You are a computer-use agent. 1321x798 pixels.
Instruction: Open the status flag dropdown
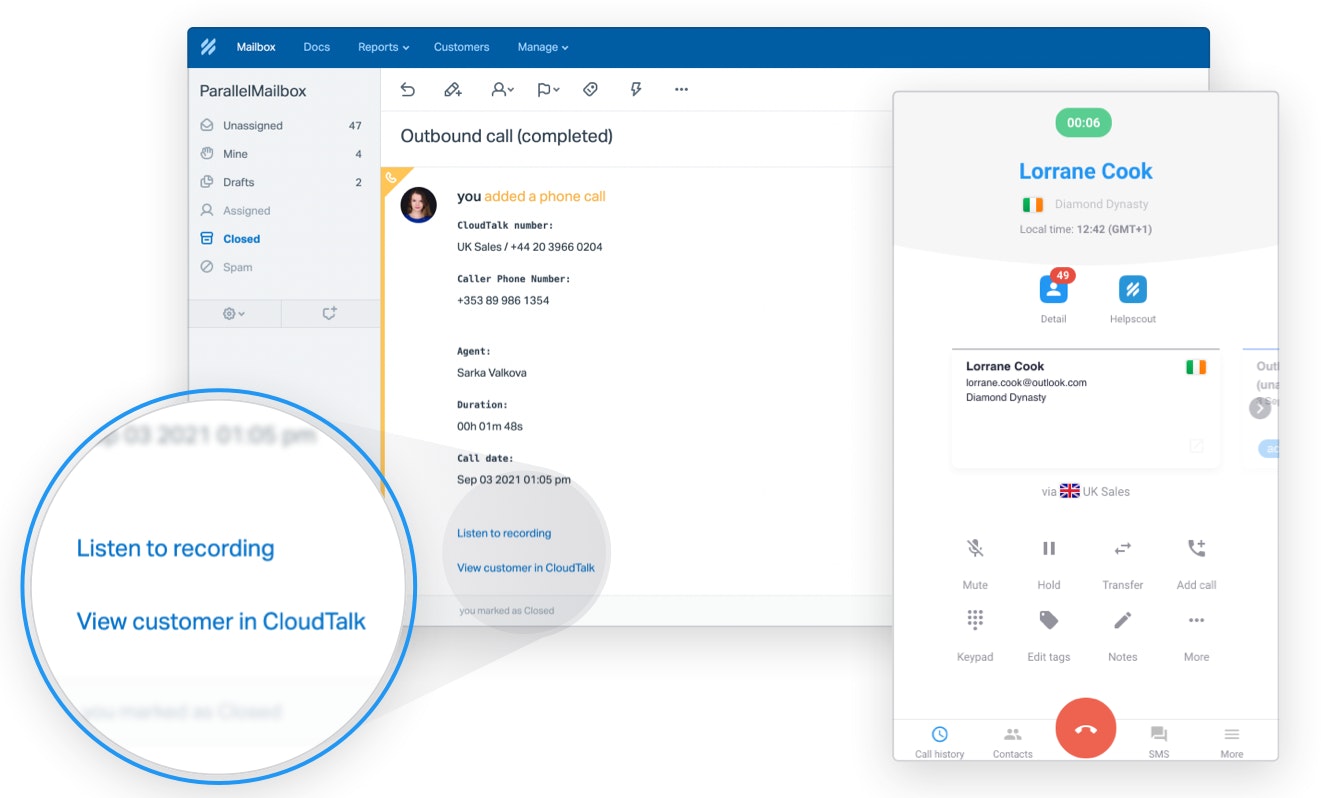[548, 89]
